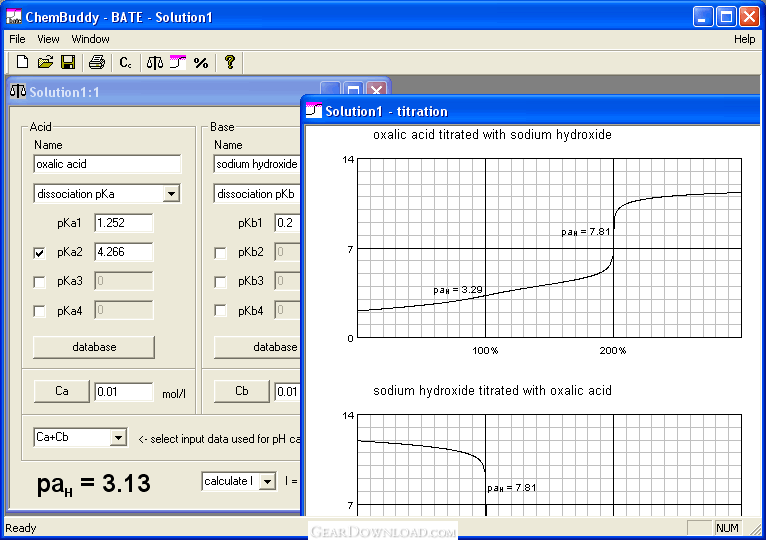Screen dimensions: 766x540
Task: Click the 200% axis label
Action: 613,351
